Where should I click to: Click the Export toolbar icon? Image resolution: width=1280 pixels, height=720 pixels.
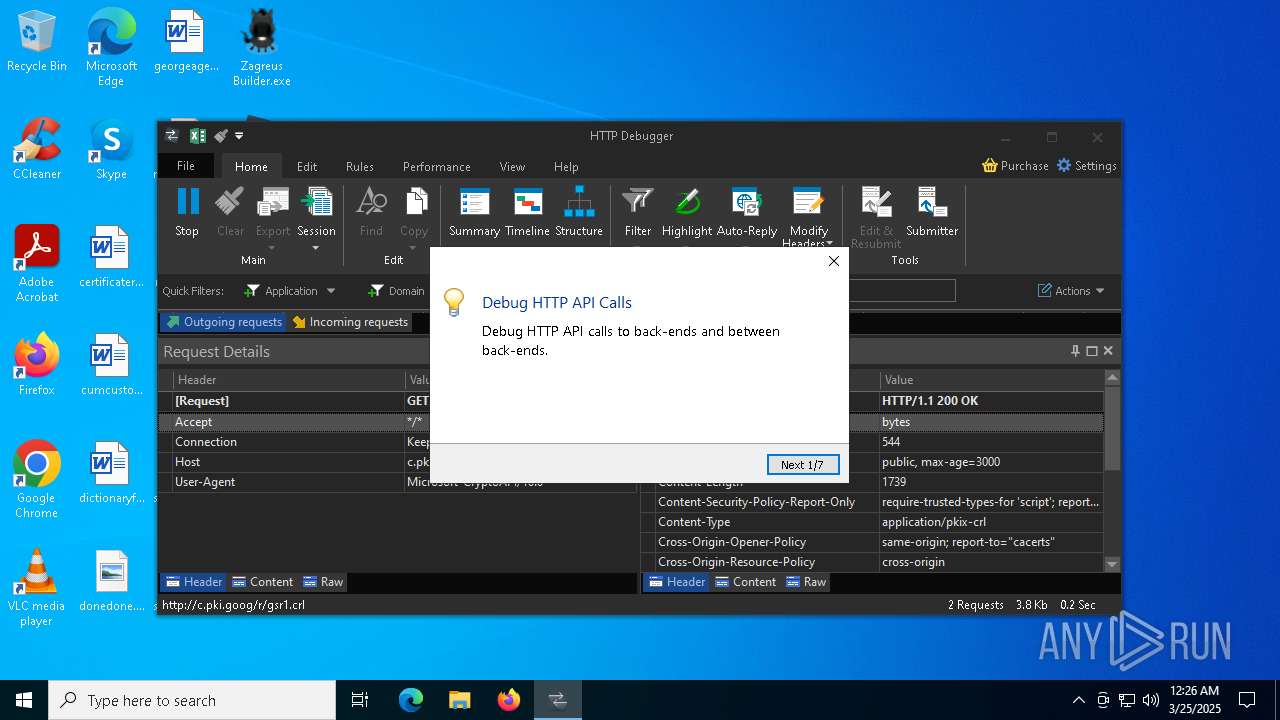[273, 202]
